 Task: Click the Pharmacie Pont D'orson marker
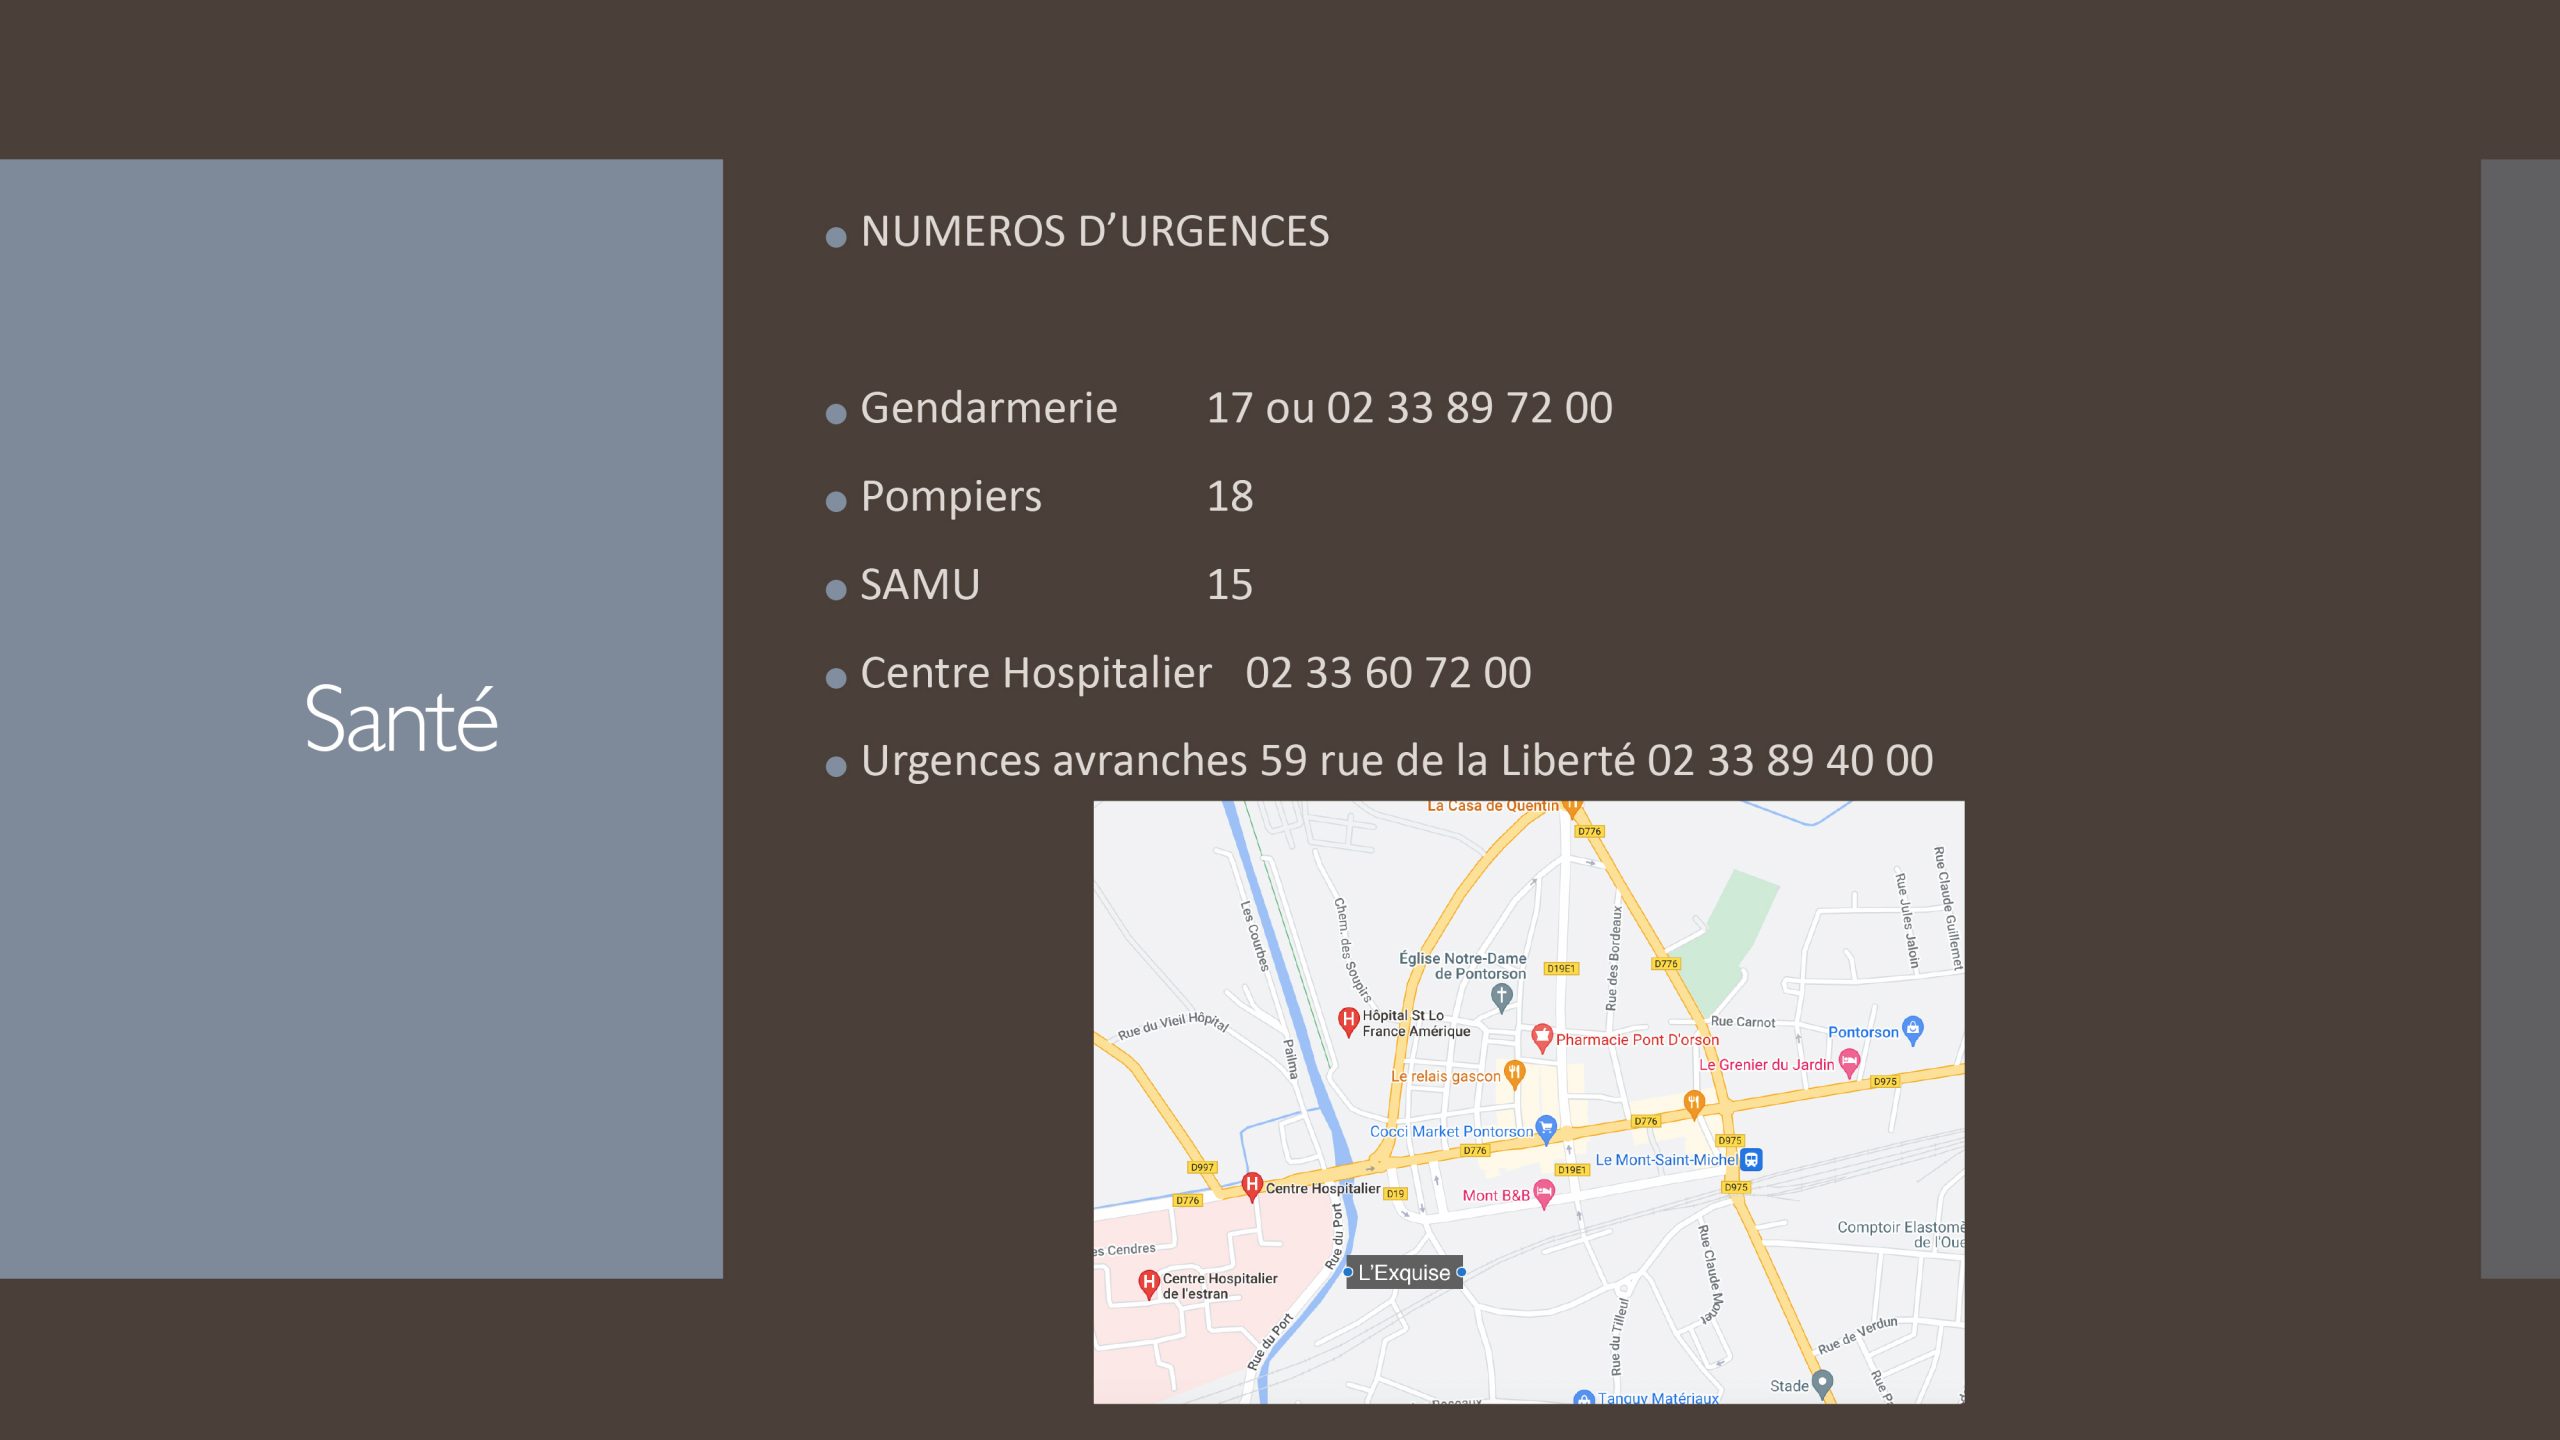1541,1036
